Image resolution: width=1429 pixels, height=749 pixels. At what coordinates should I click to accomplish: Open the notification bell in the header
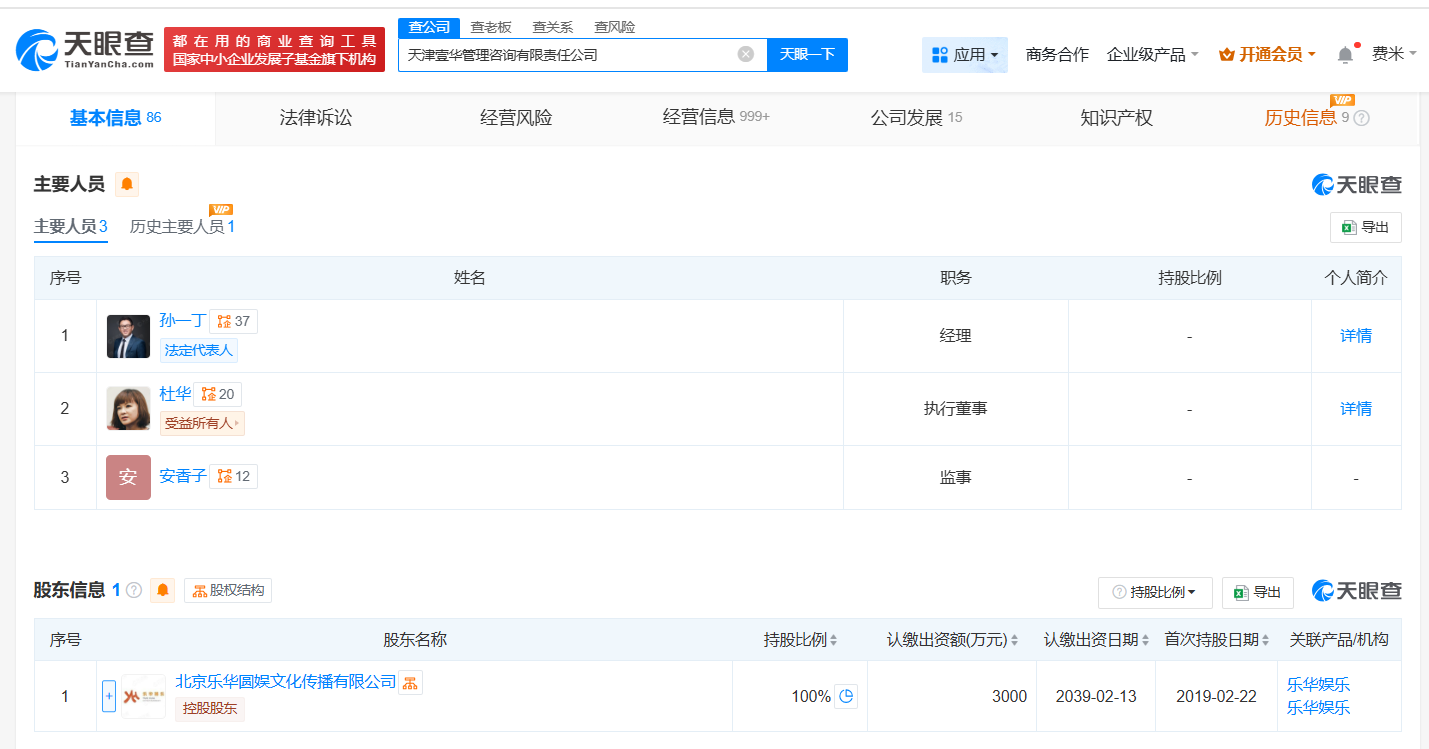1345,55
